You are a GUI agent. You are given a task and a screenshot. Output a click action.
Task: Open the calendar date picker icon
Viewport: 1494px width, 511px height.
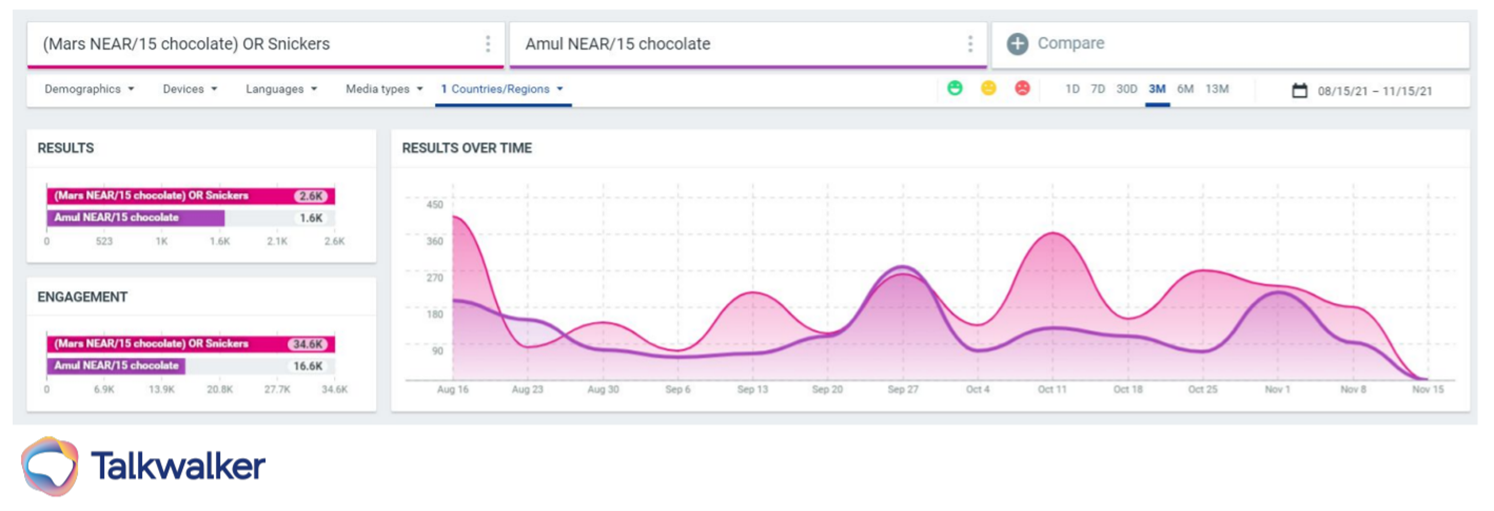click(1300, 90)
